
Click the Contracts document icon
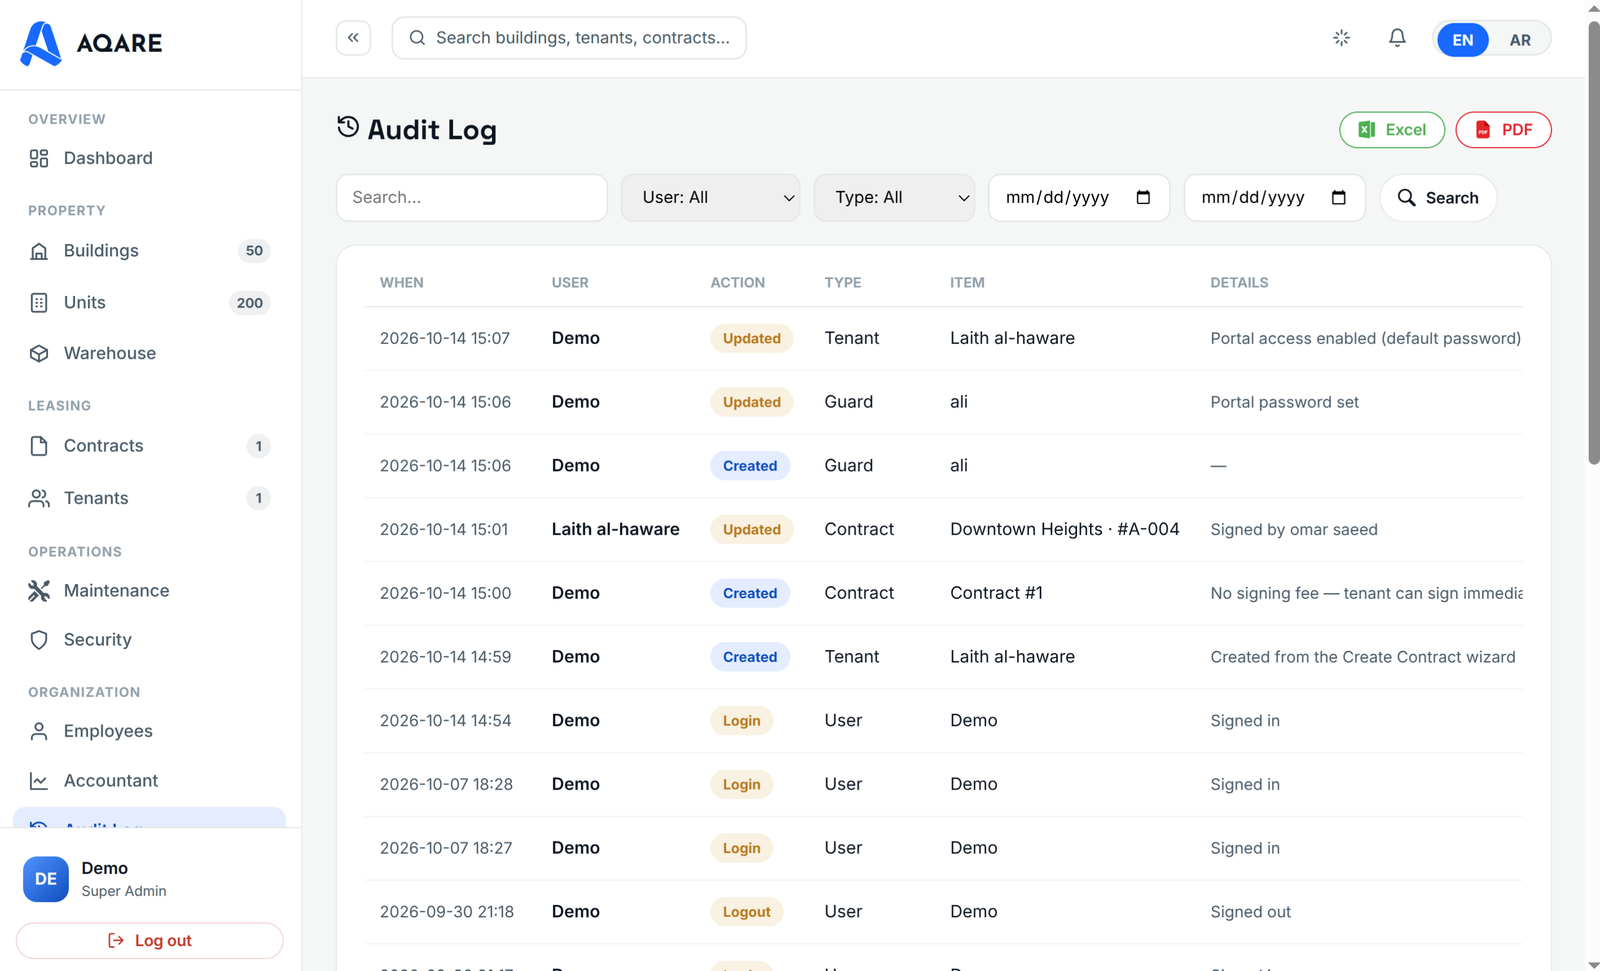click(x=39, y=446)
